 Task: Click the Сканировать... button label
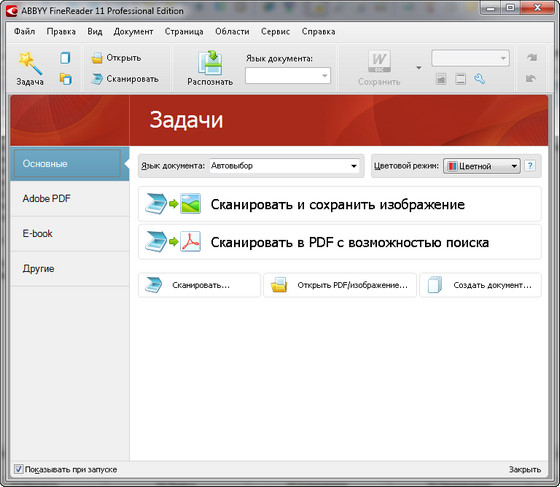pos(201,285)
